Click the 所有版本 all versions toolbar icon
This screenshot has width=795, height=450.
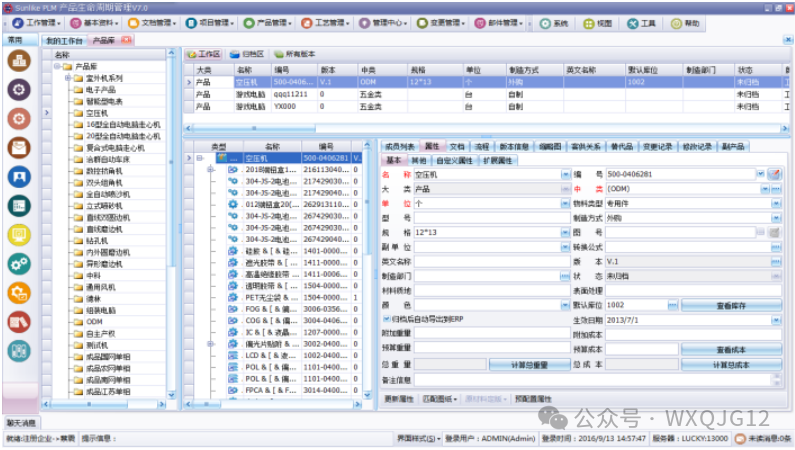(x=279, y=54)
